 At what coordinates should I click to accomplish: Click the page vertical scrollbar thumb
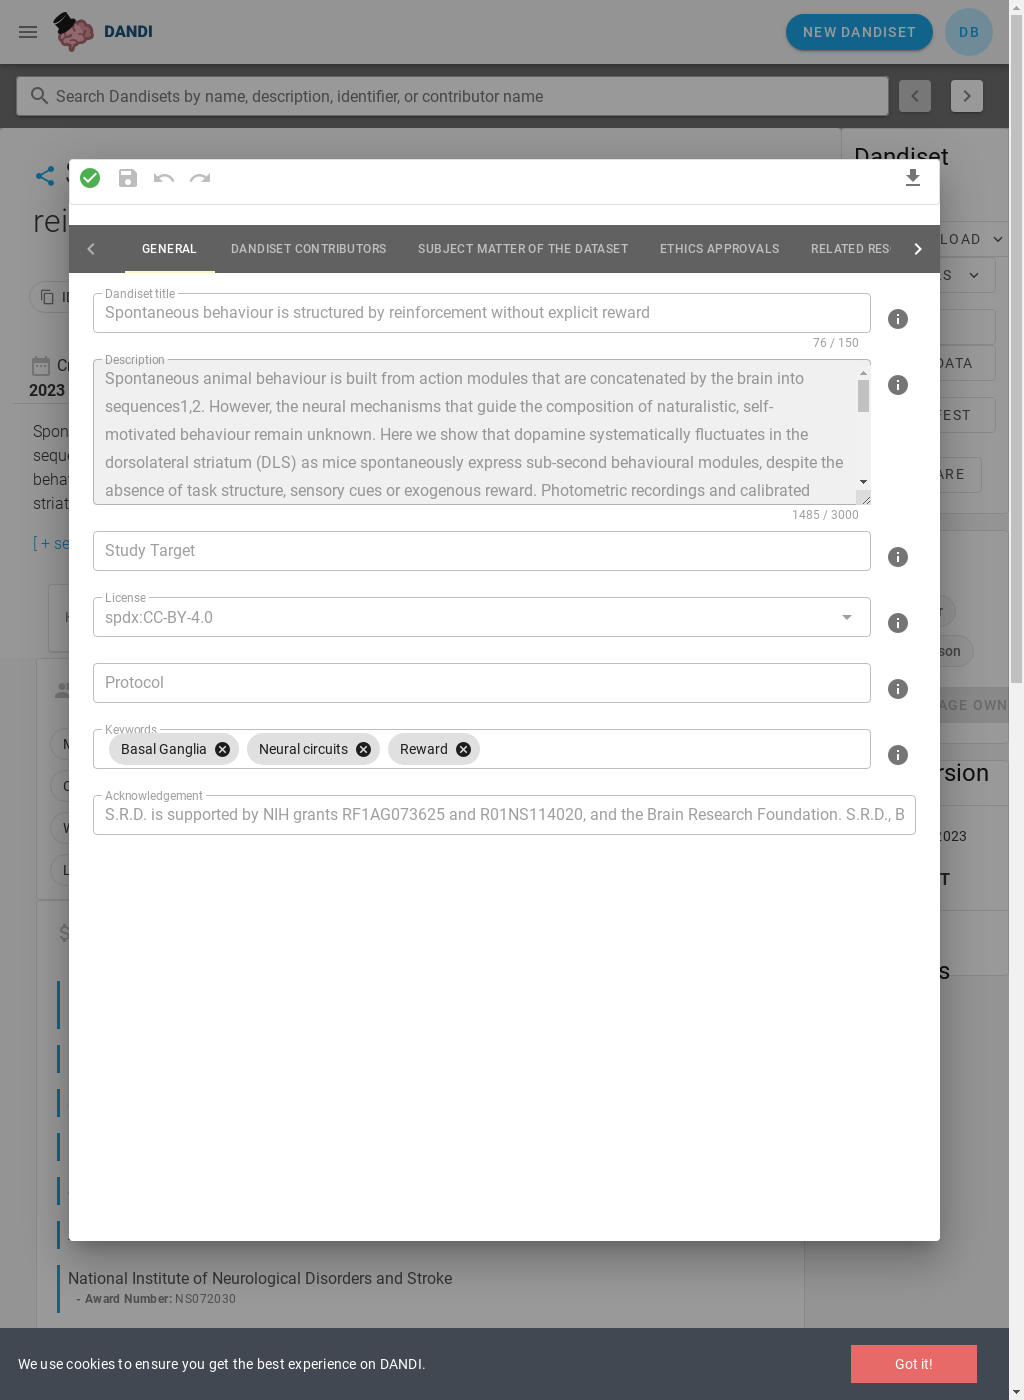(1016, 350)
